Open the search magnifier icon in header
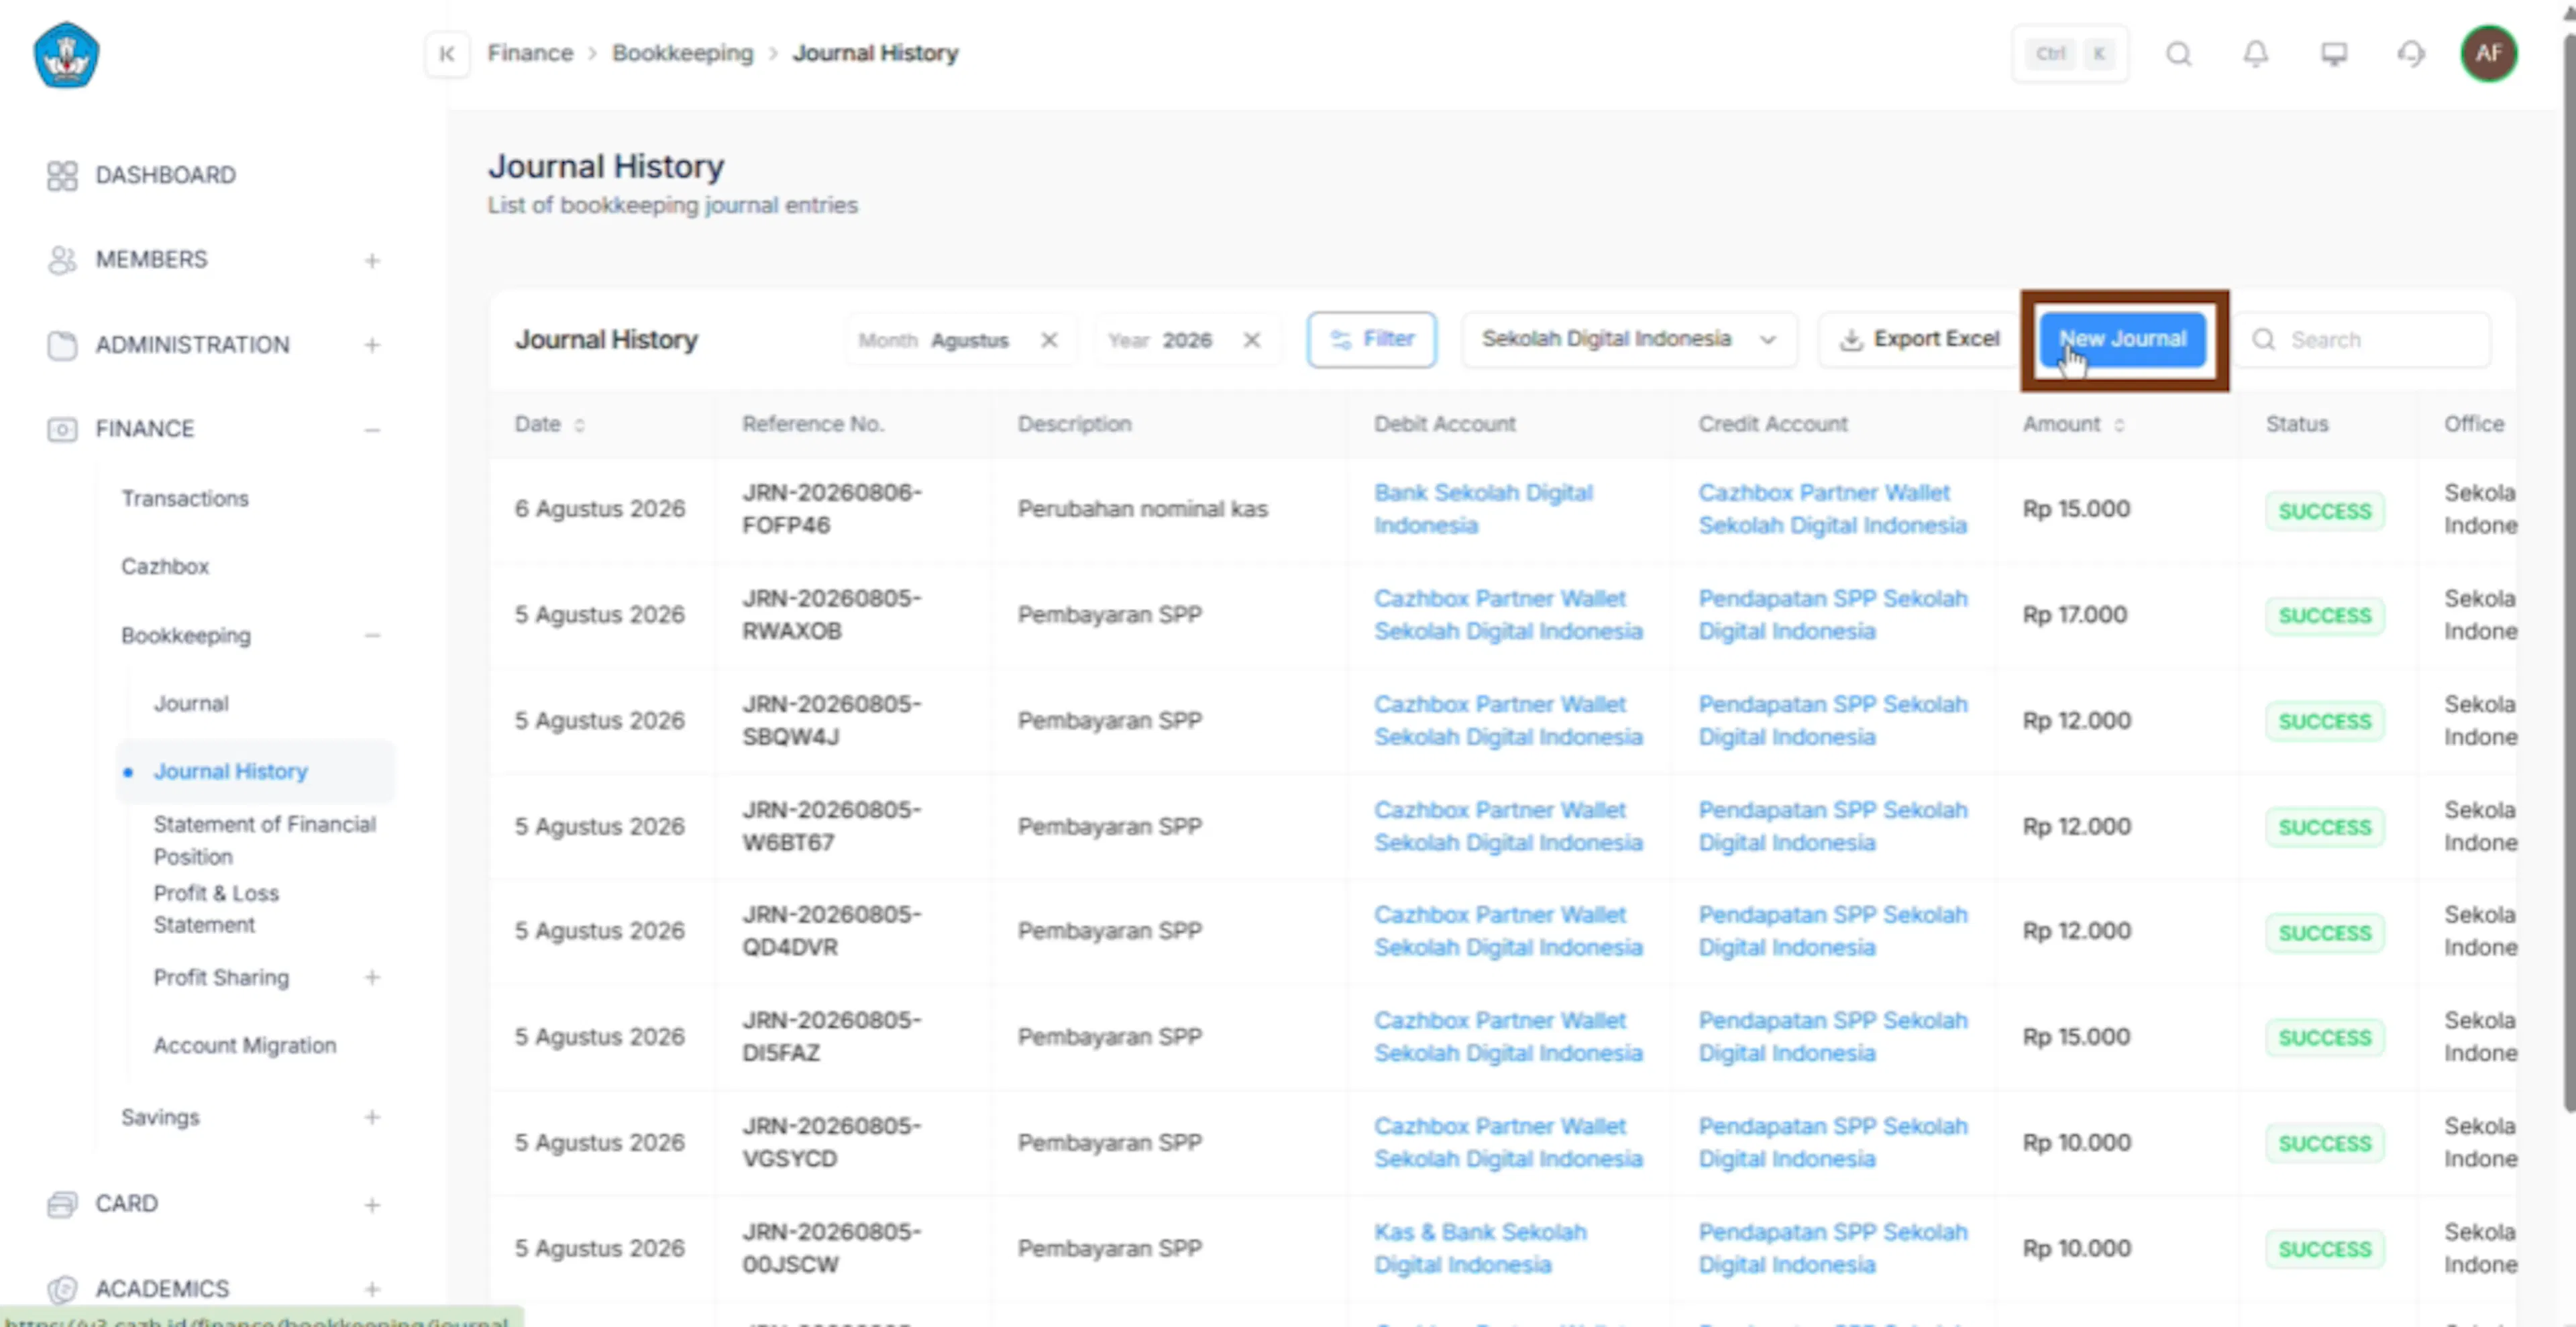This screenshot has width=2576, height=1327. tap(2179, 54)
